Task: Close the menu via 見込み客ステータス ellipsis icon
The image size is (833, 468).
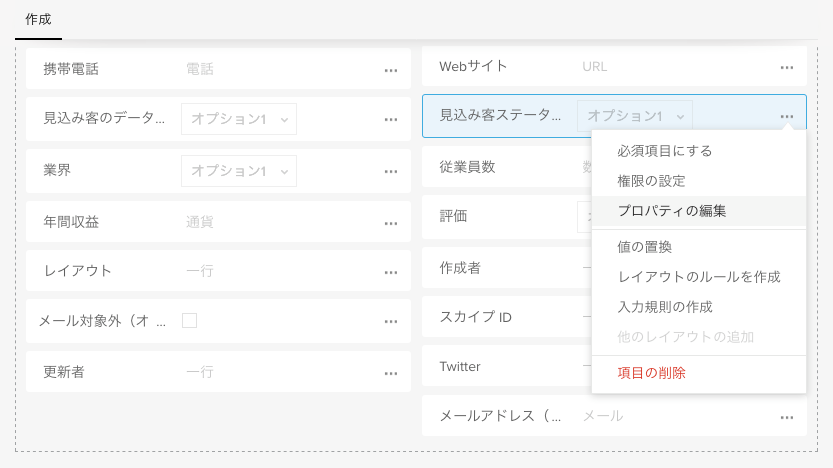Action: (787, 116)
